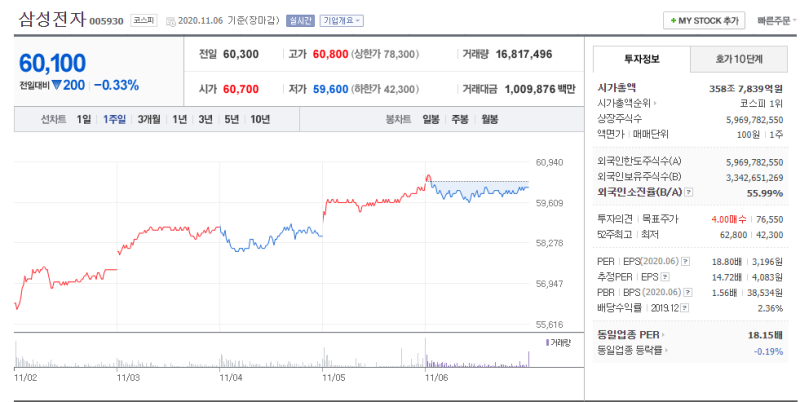Click the help icon next to PBR BPS(2020.06)
The width and height of the screenshot is (800, 402).
pos(688,292)
